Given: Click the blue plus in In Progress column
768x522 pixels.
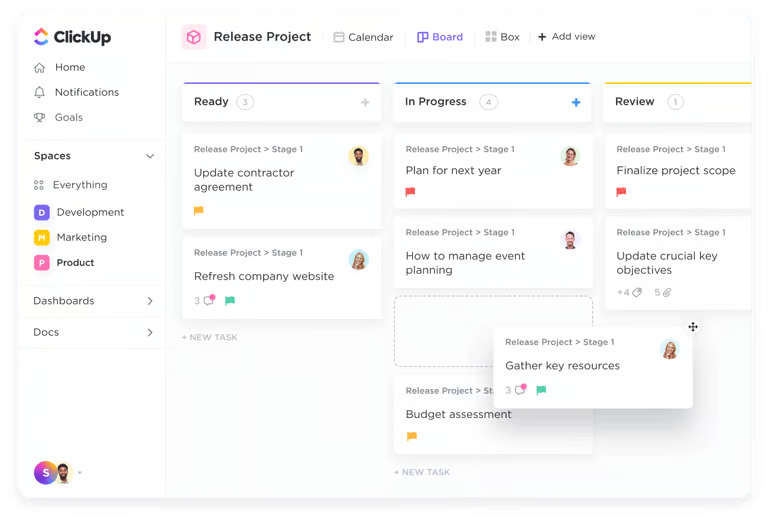Looking at the screenshot, I should pyautogui.click(x=576, y=102).
